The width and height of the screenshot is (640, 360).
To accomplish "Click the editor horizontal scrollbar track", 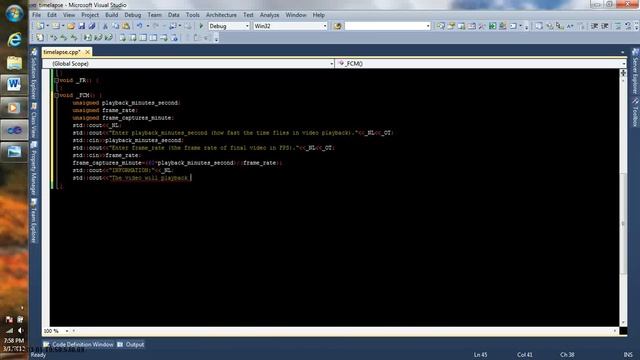I will [345, 331].
